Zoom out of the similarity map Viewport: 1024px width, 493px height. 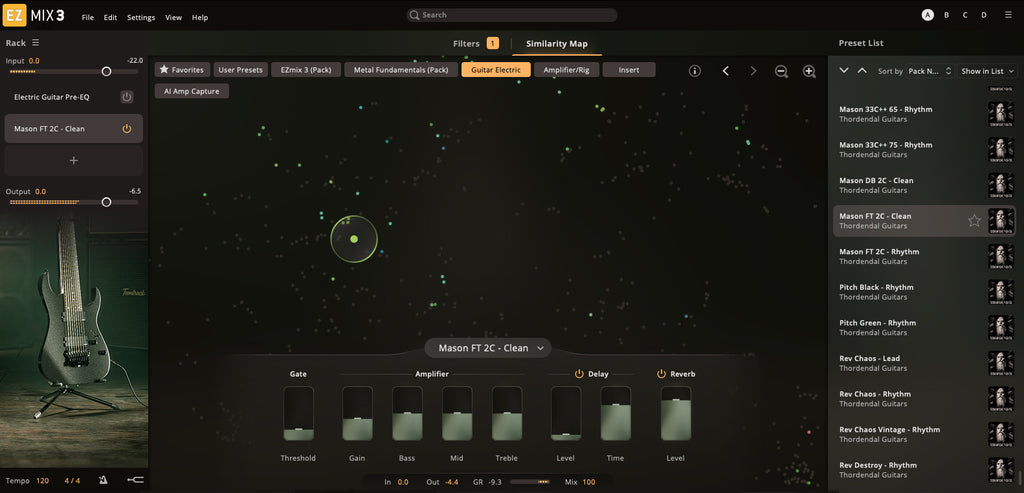coord(781,72)
